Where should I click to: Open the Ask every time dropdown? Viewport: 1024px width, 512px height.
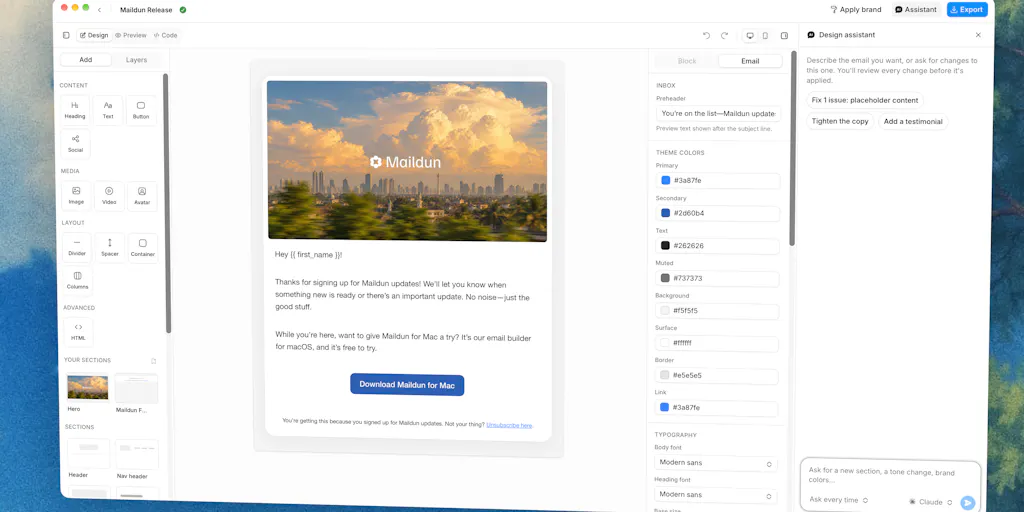(839, 500)
